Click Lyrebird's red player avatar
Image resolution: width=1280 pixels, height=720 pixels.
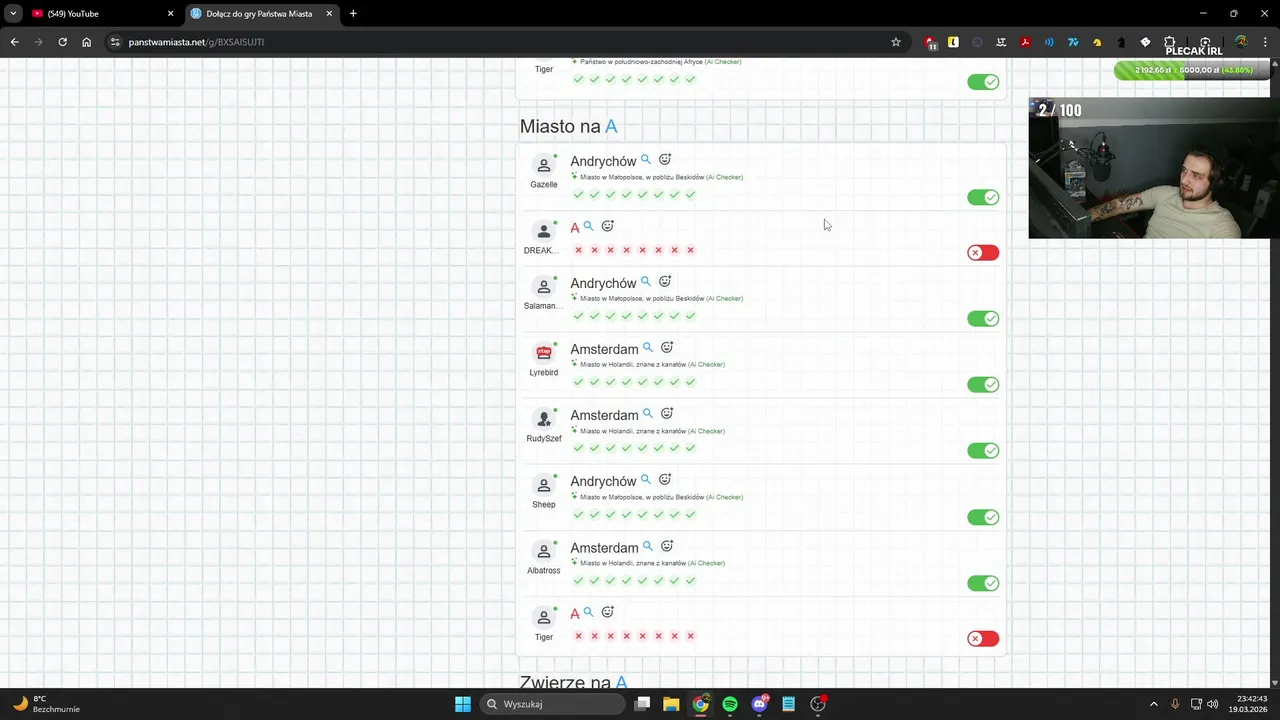tap(544, 352)
